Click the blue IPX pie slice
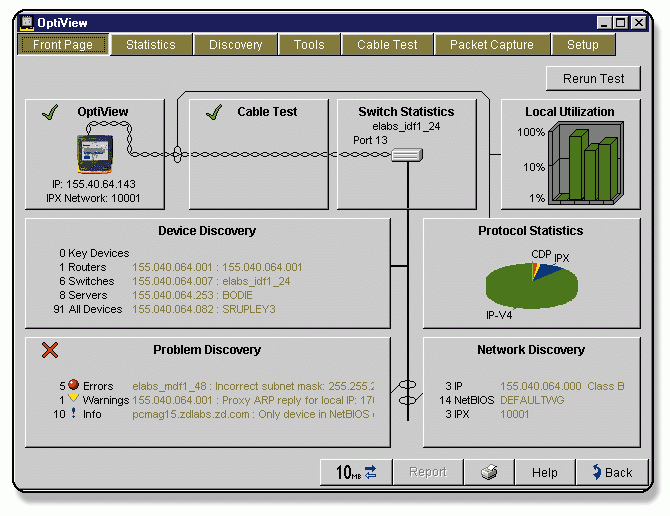The image size is (670, 516). pos(548,272)
